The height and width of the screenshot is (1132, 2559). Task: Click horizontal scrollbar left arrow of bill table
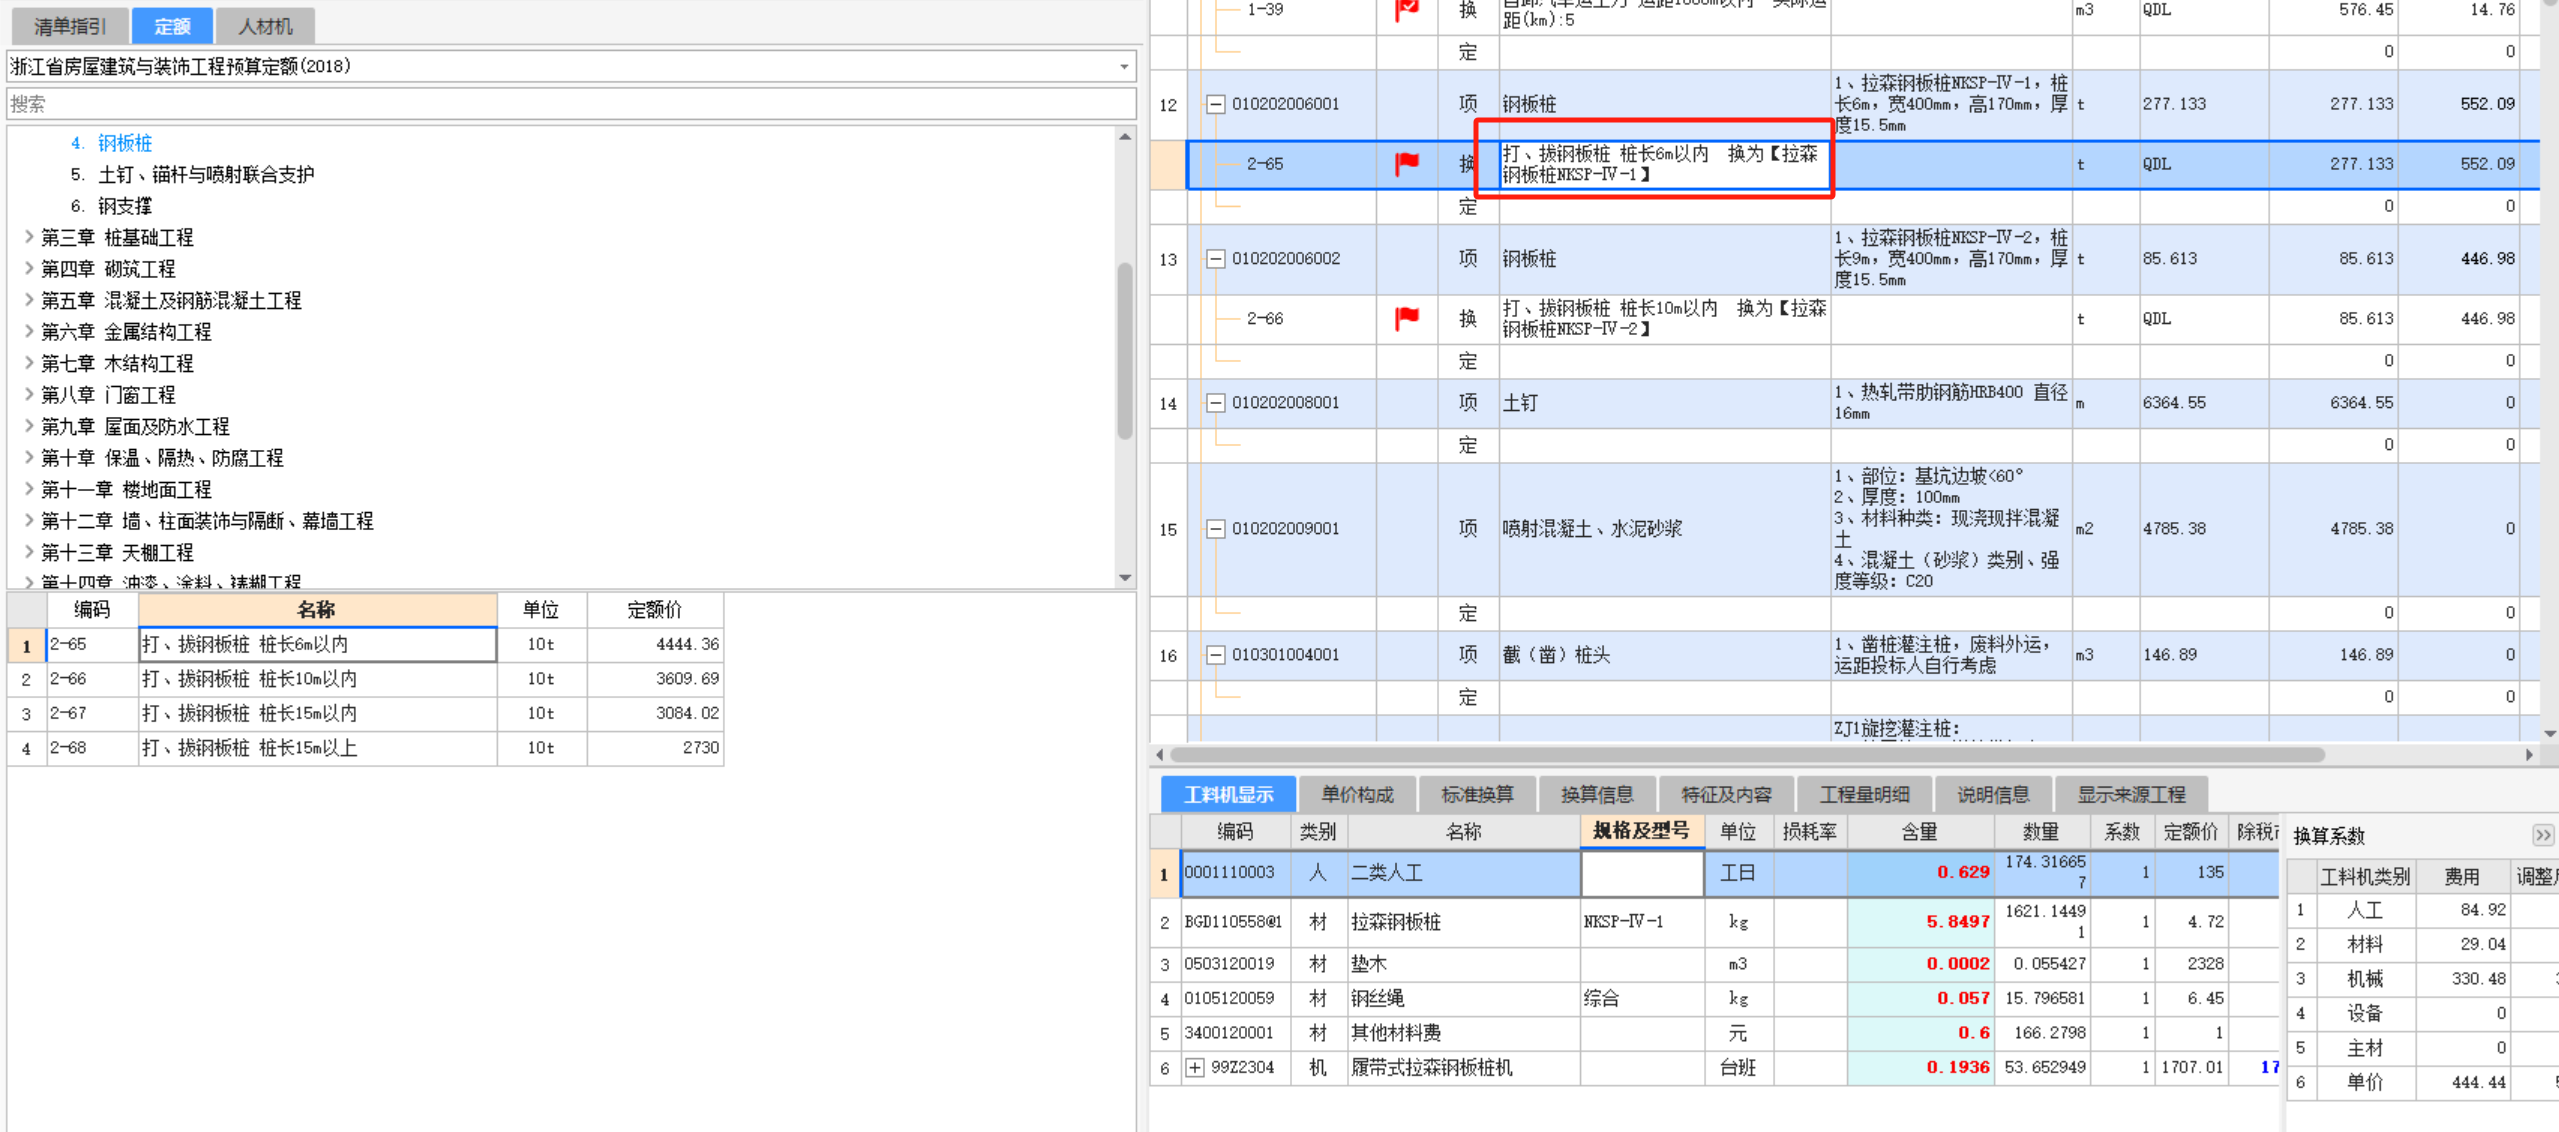[x=1160, y=755]
